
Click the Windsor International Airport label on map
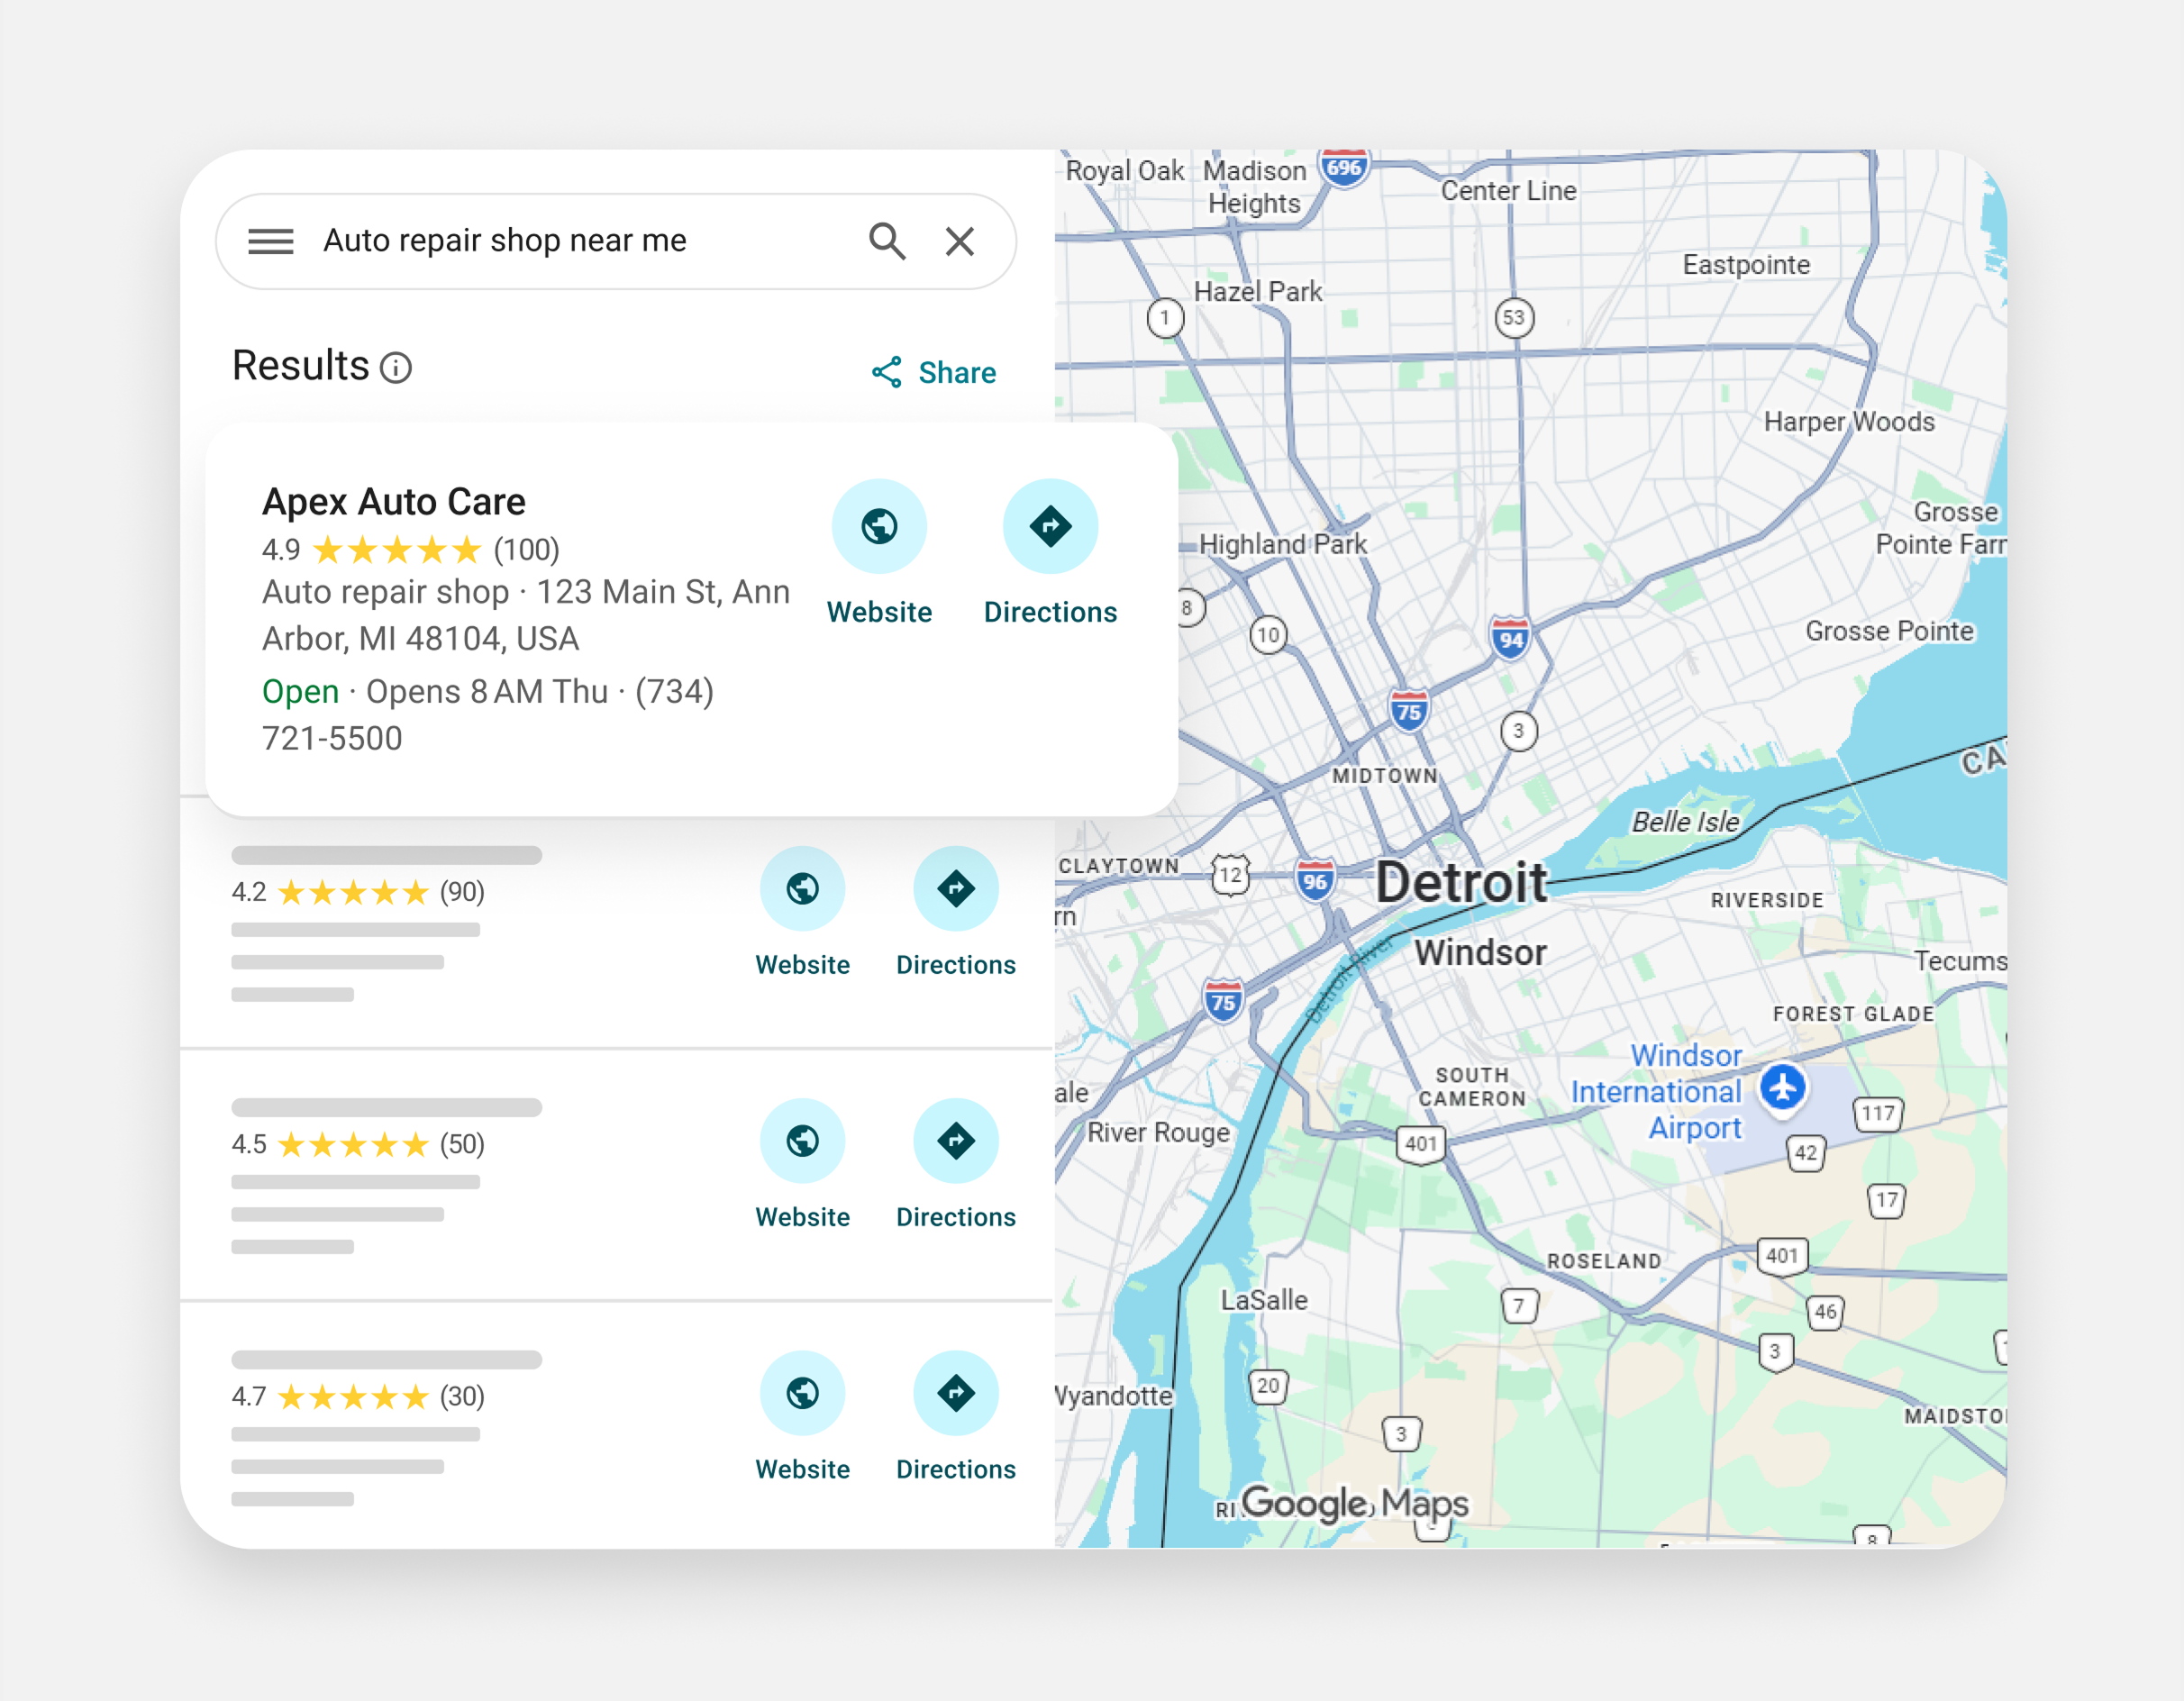point(1657,1091)
